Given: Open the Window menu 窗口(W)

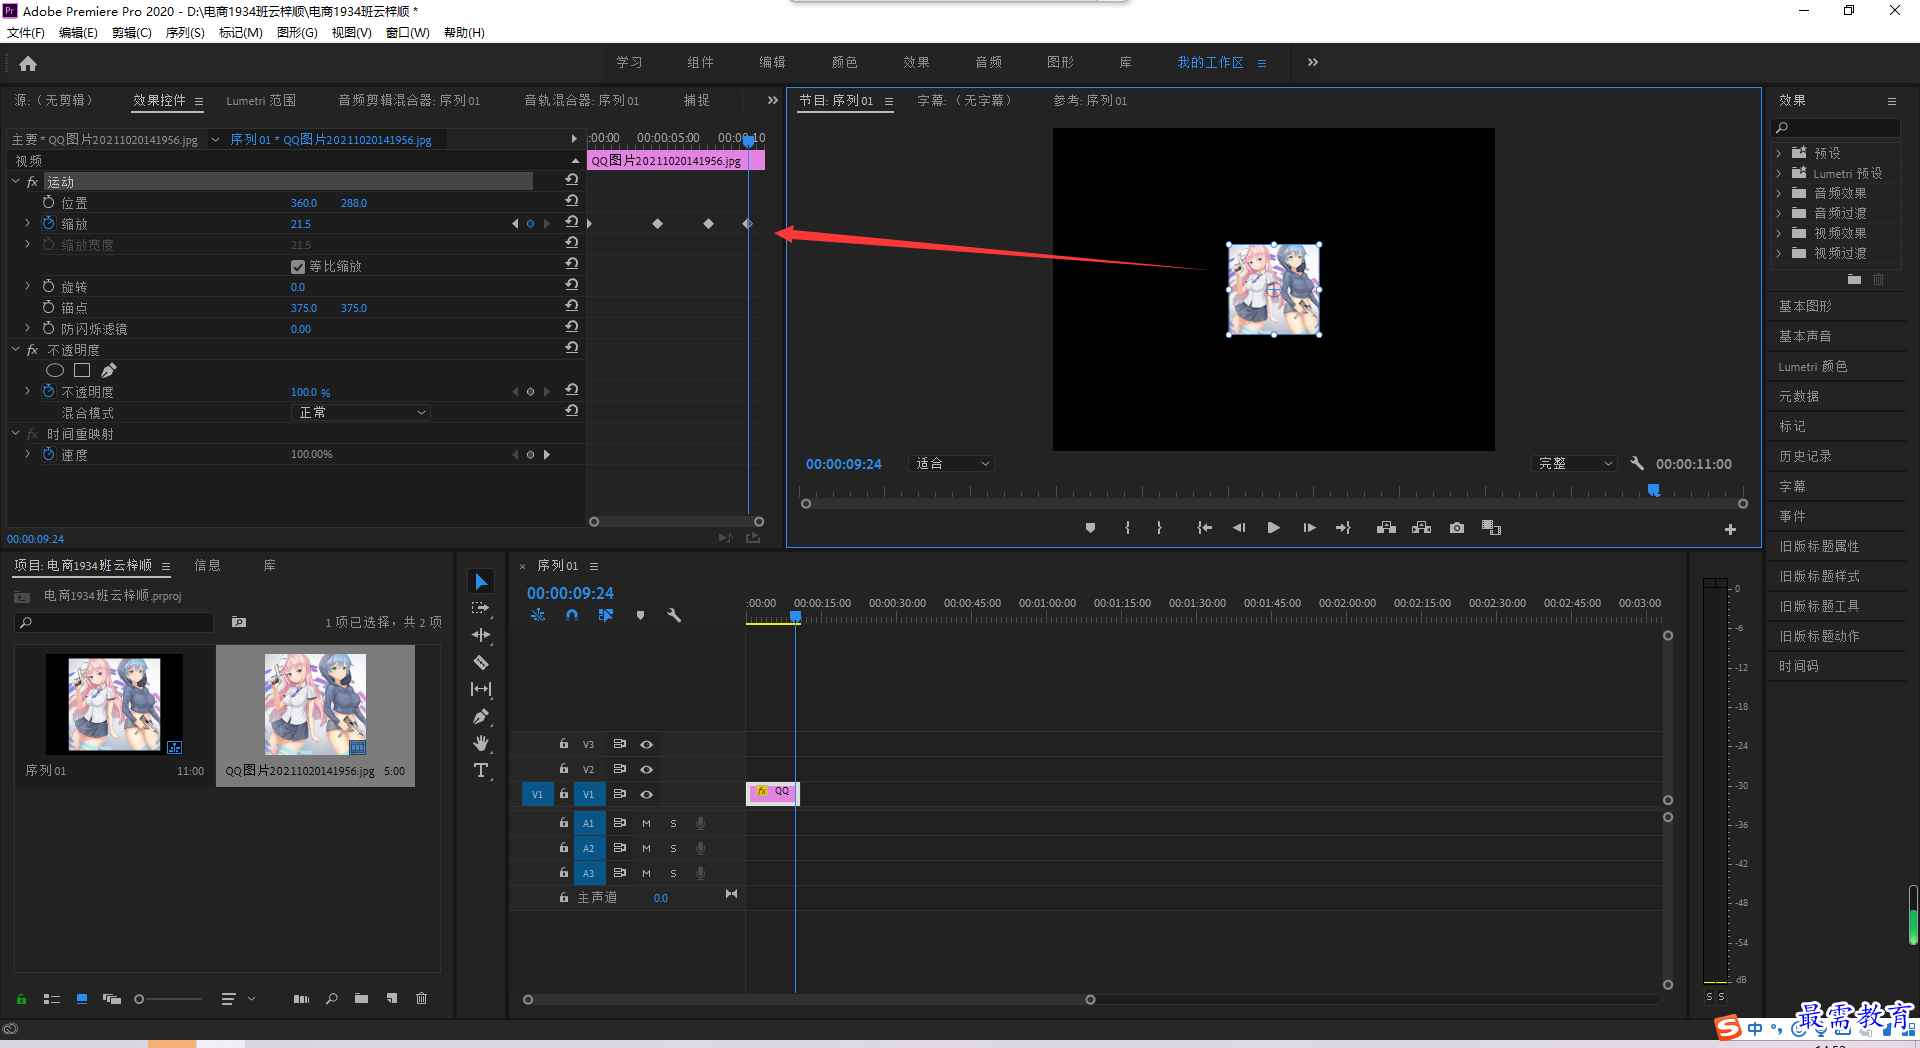Looking at the screenshot, I should pos(408,33).
